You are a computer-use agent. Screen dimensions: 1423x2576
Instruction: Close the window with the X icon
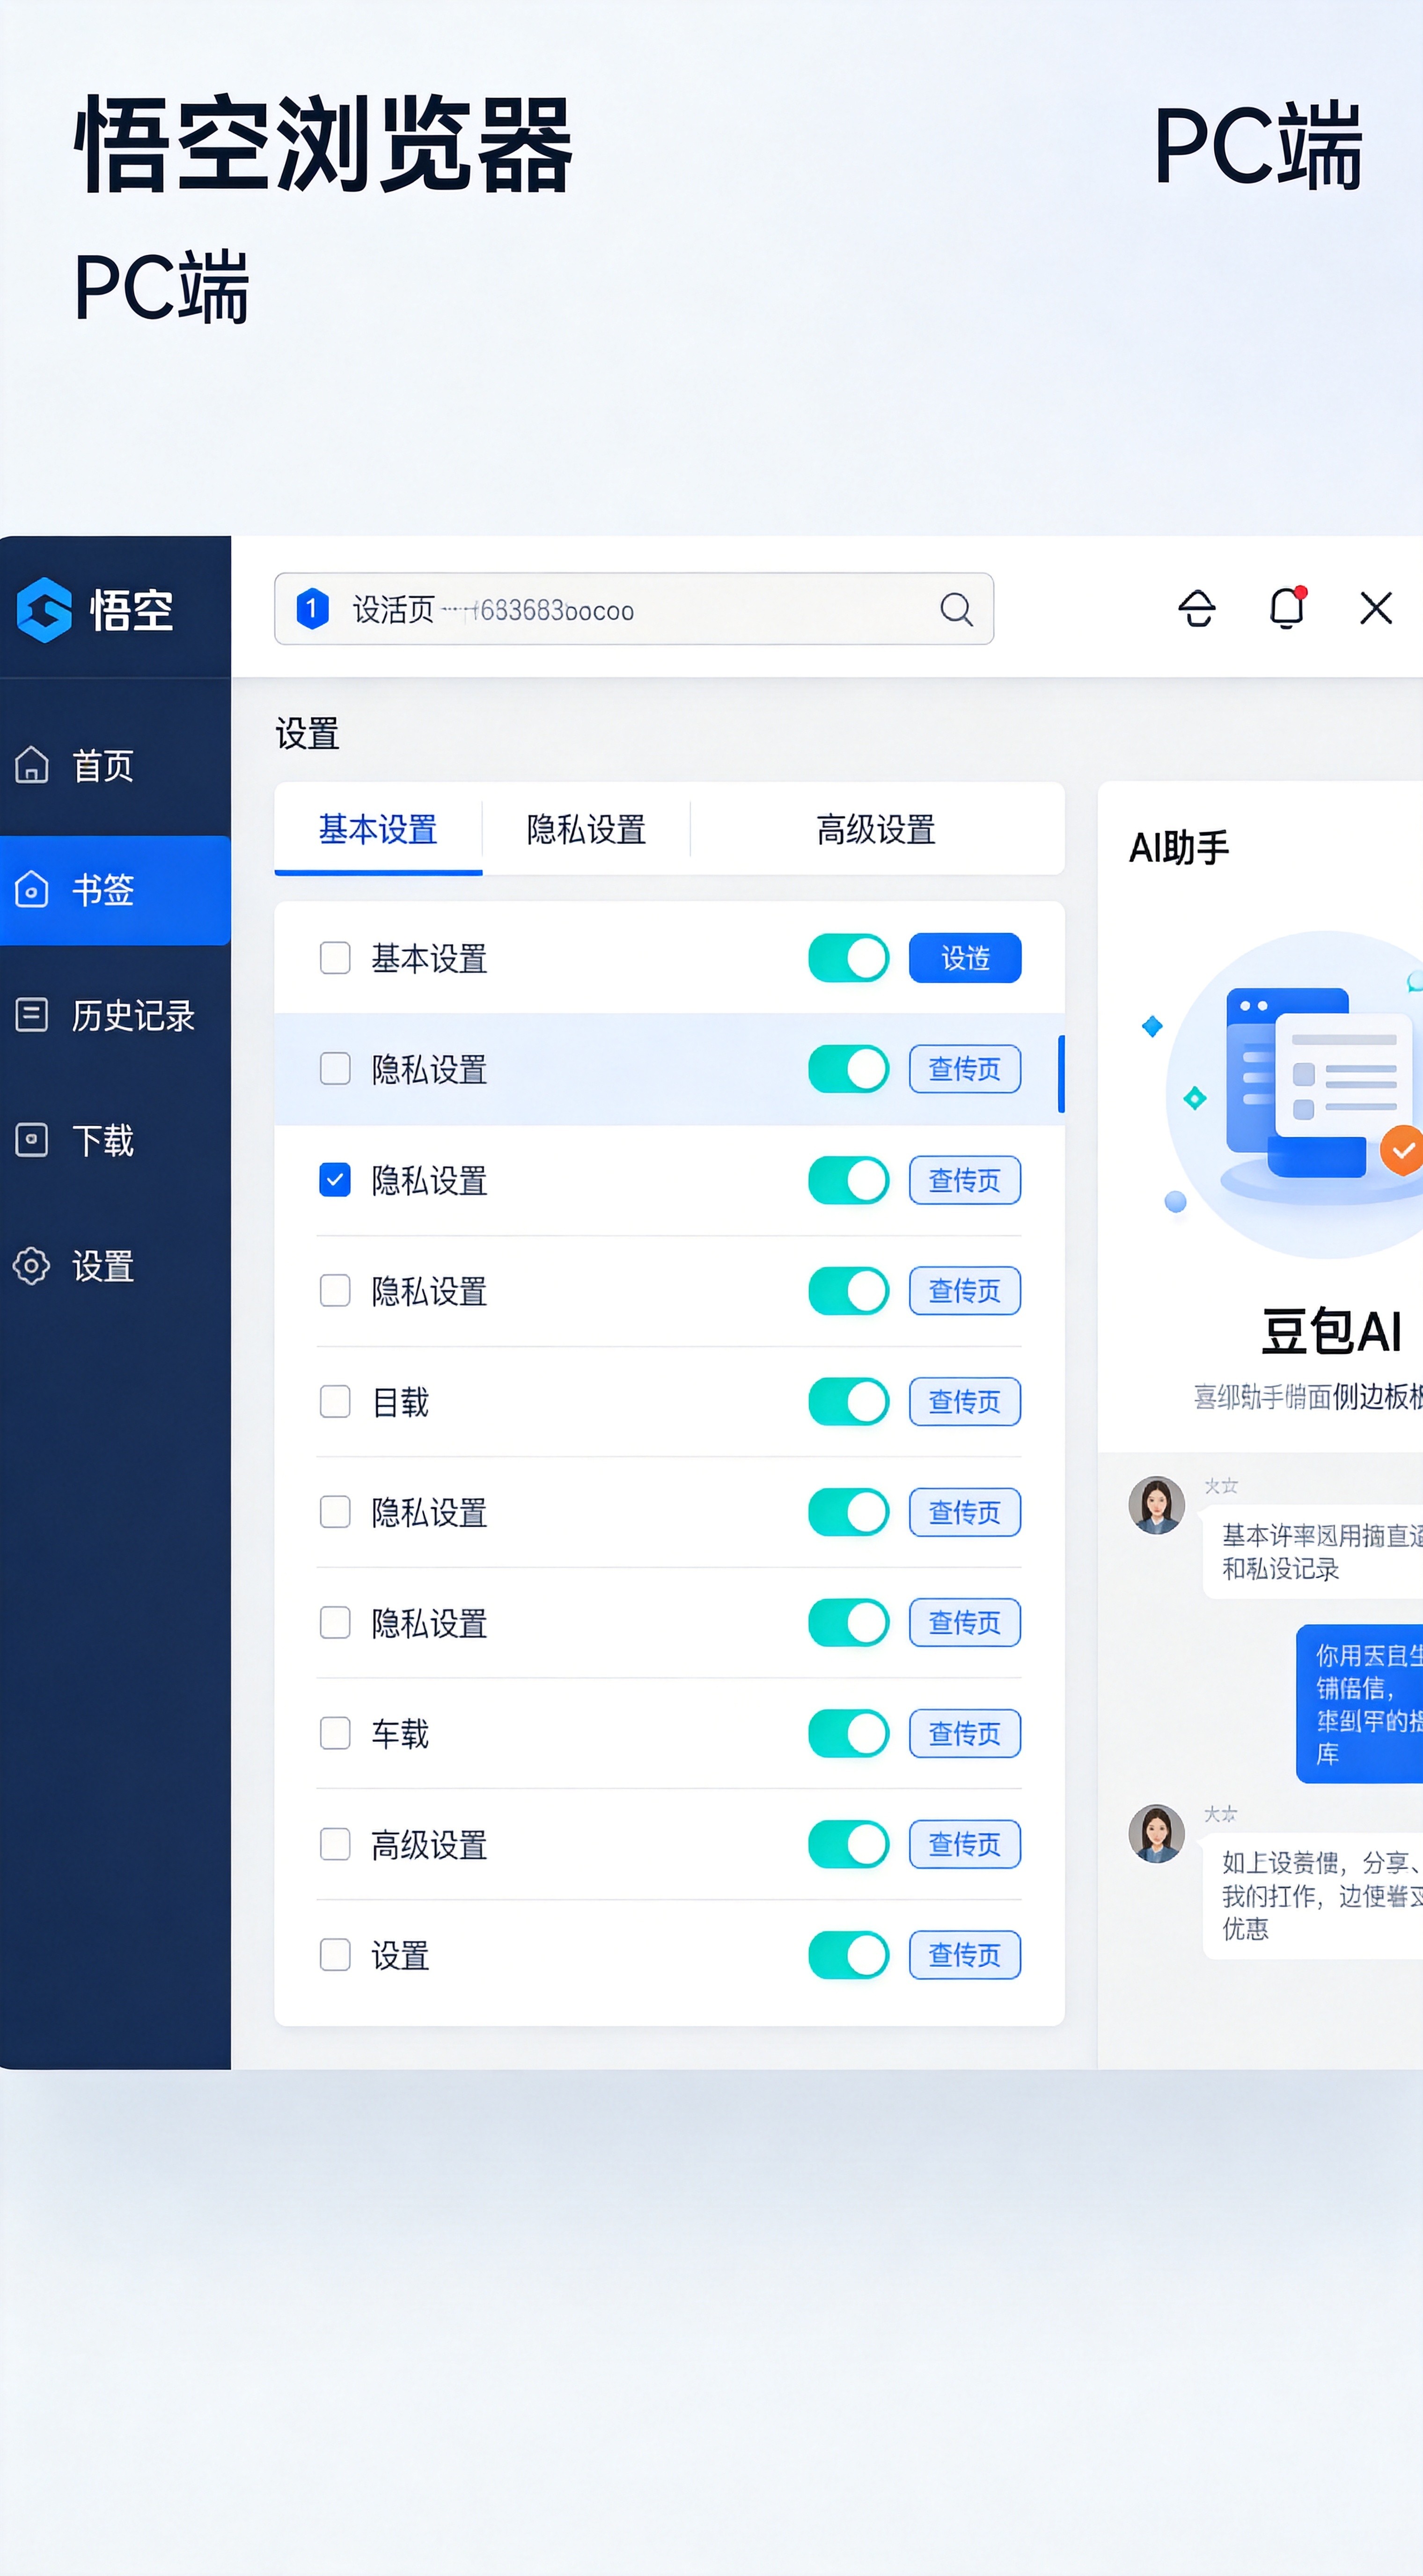coord(1376,608)
